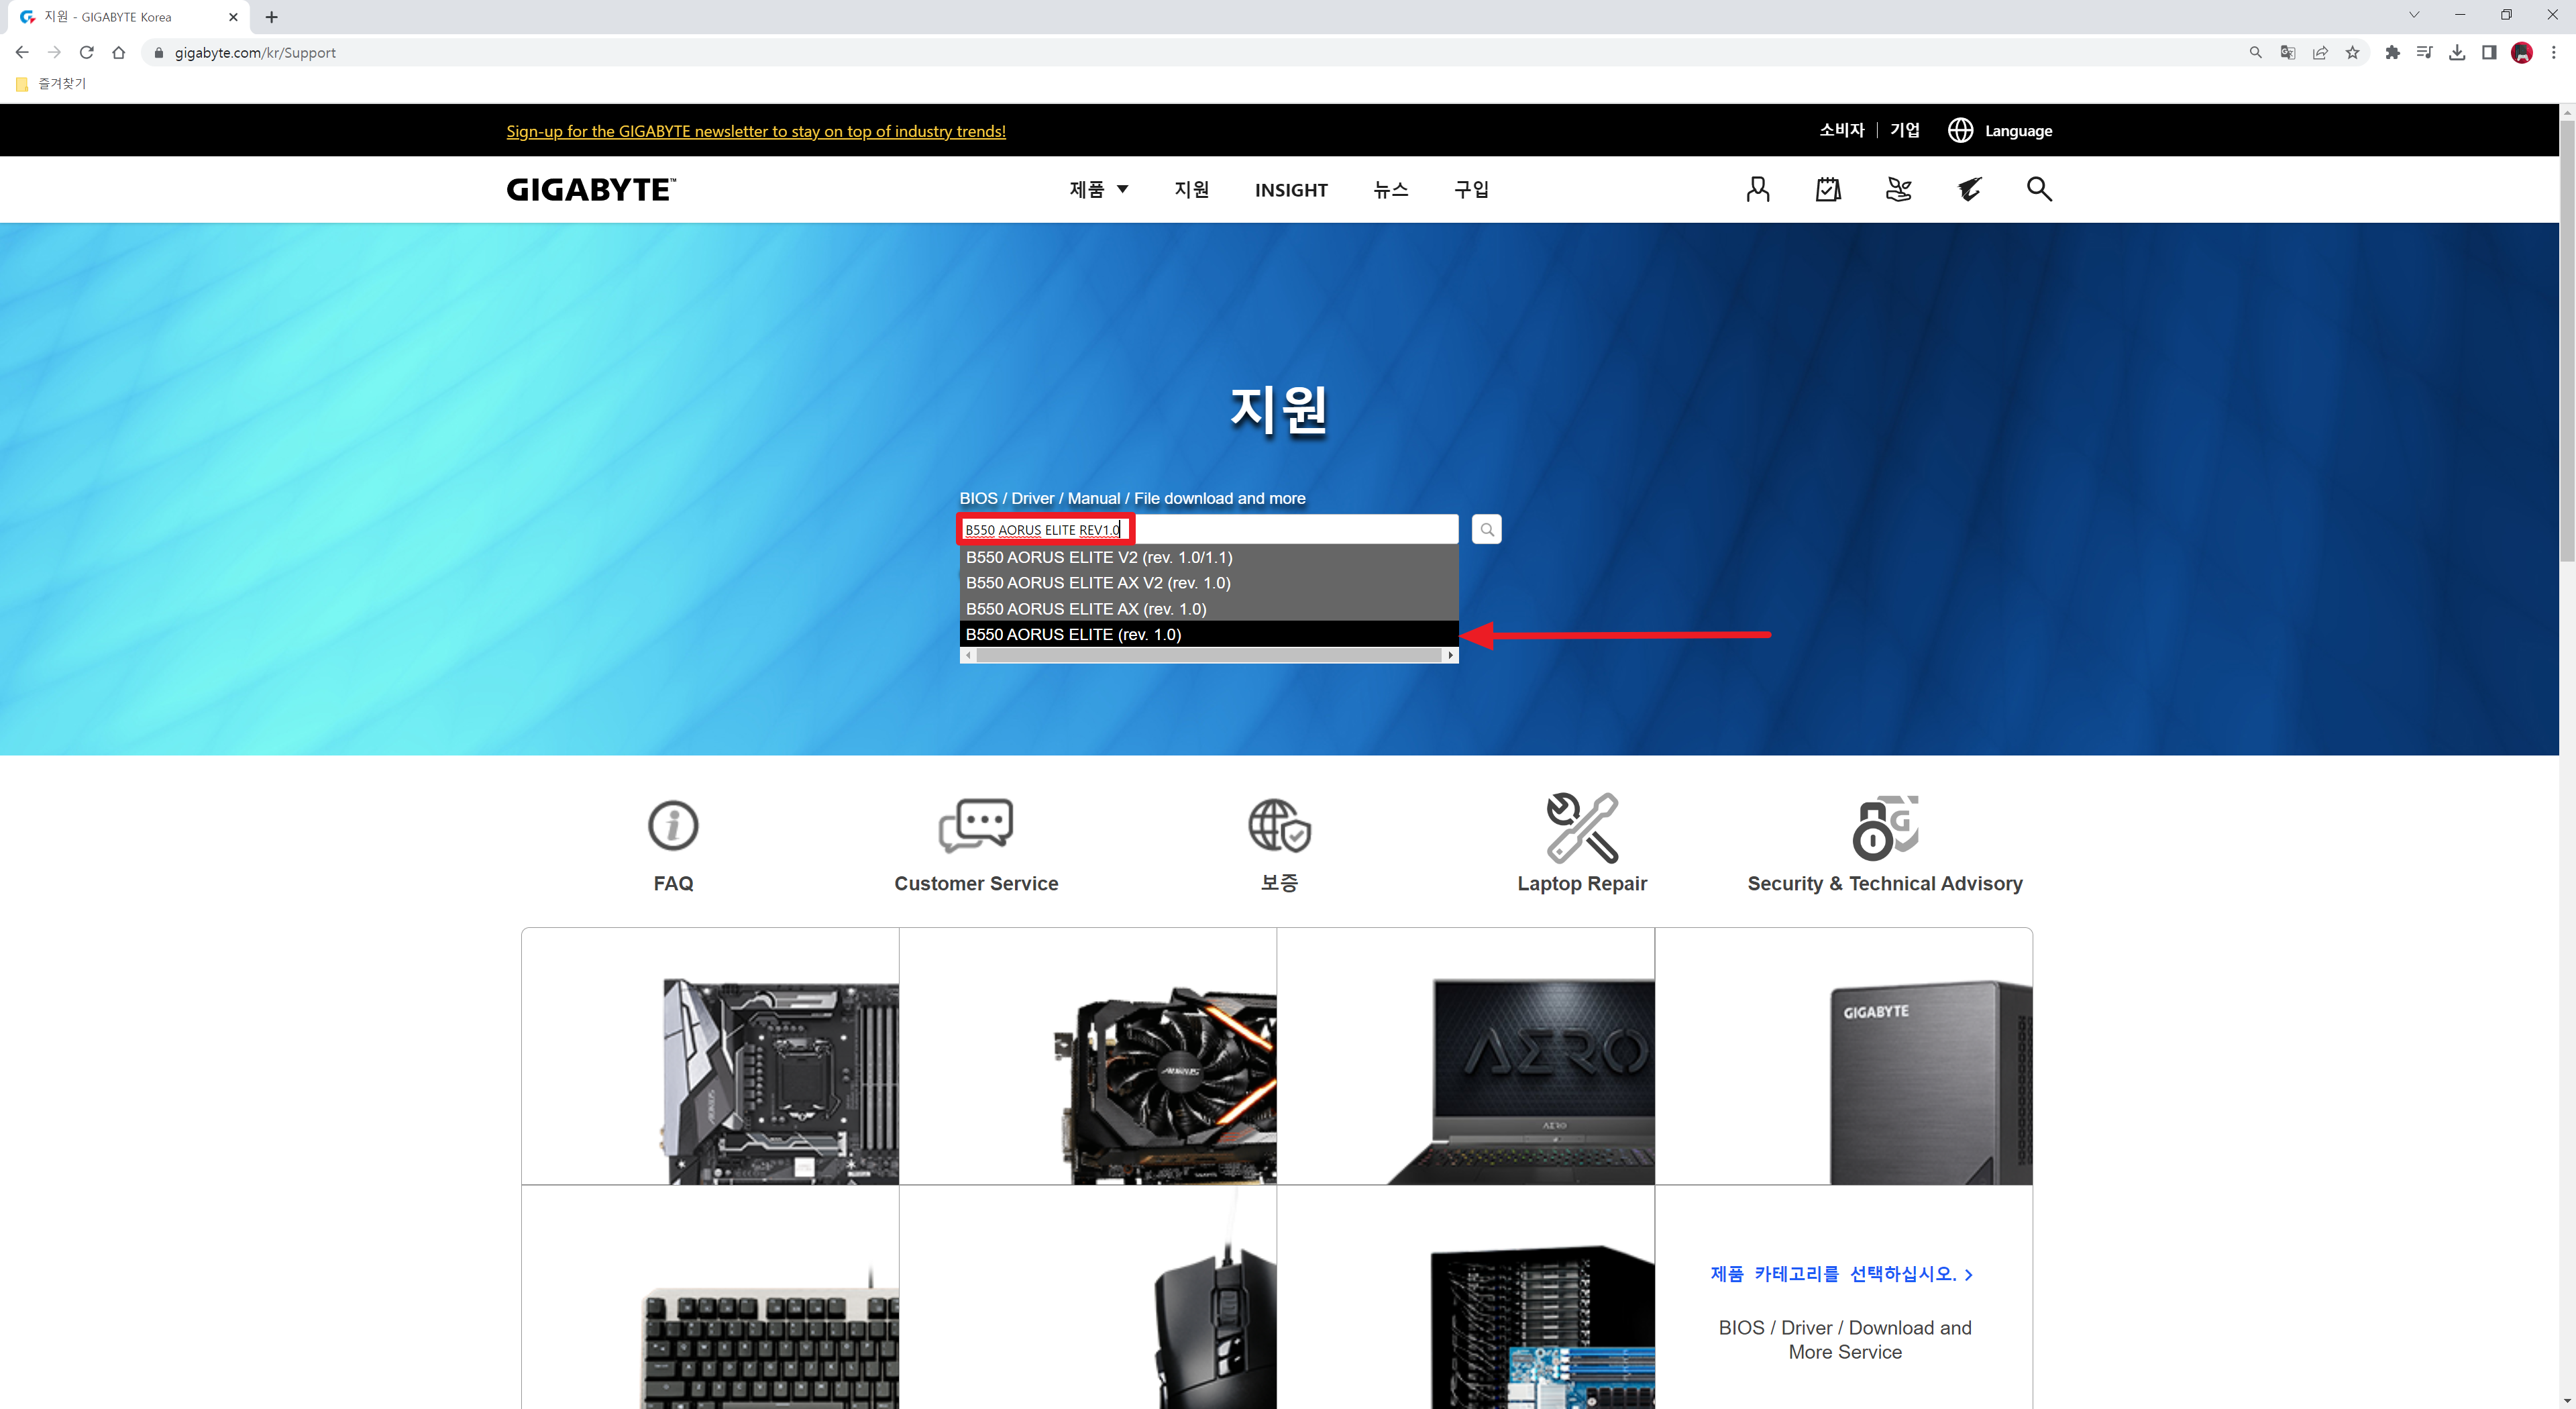Expand the 제품 dropdown menu
Screen dimensions: 2576x1409
pos(1098,189)
